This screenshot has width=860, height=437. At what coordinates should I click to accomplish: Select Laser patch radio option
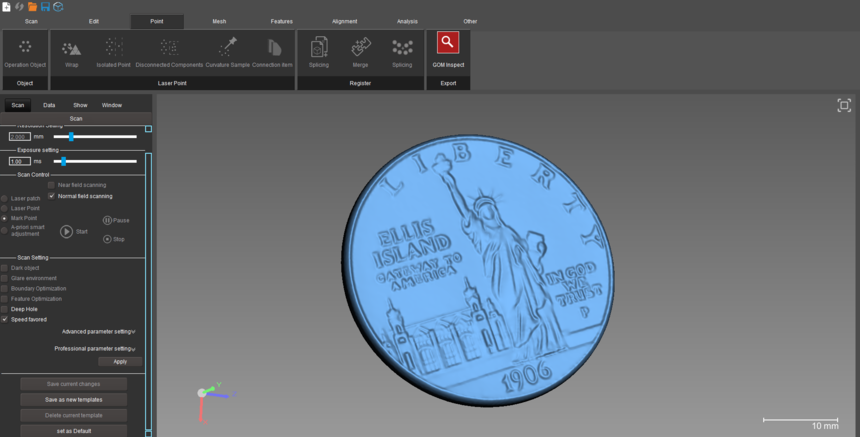4,198
